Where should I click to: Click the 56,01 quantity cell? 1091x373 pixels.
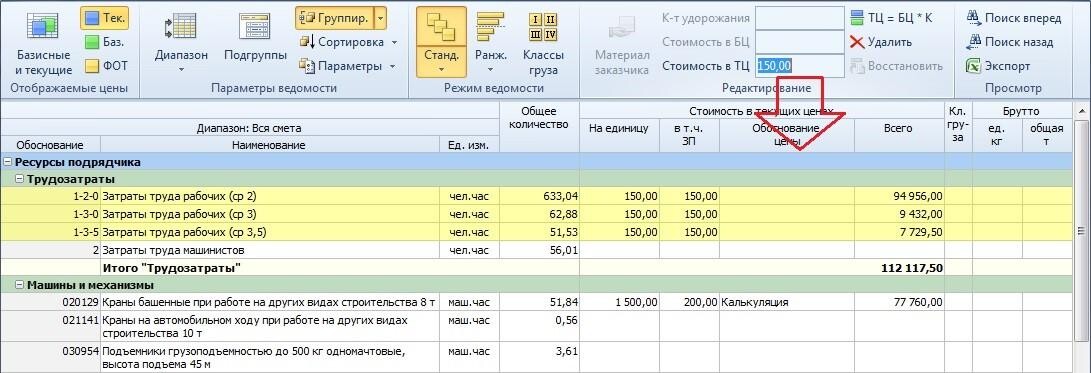[539, 250]
